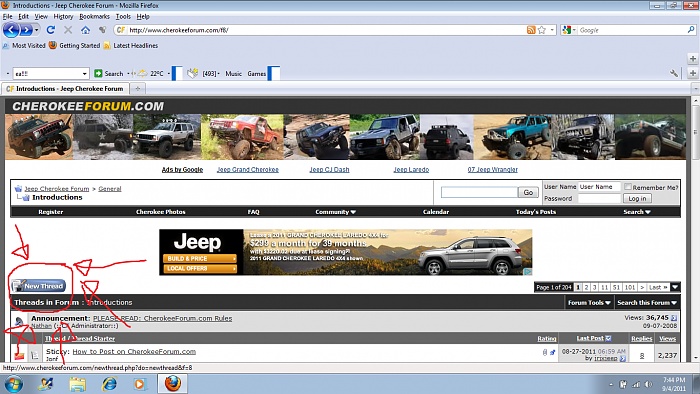The width and height of the screenshot is (700, 394).
Task: Open Most Visited bookmarks folder
Action: coord(24,46)
